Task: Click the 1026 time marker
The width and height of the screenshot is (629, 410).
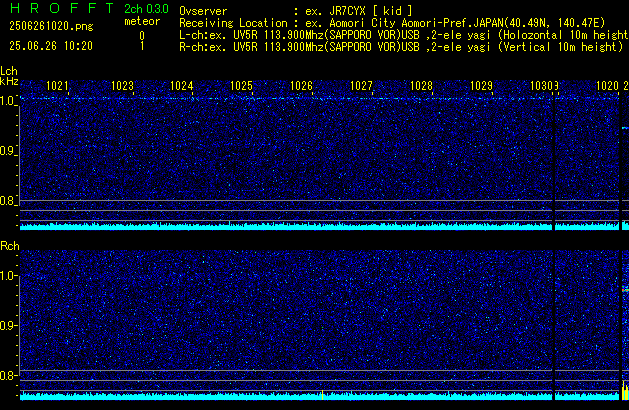Action: 301,86
